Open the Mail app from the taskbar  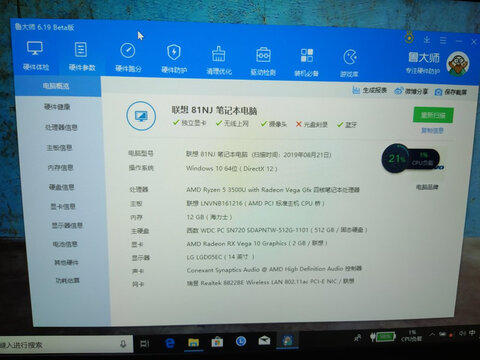pos(264,340)
